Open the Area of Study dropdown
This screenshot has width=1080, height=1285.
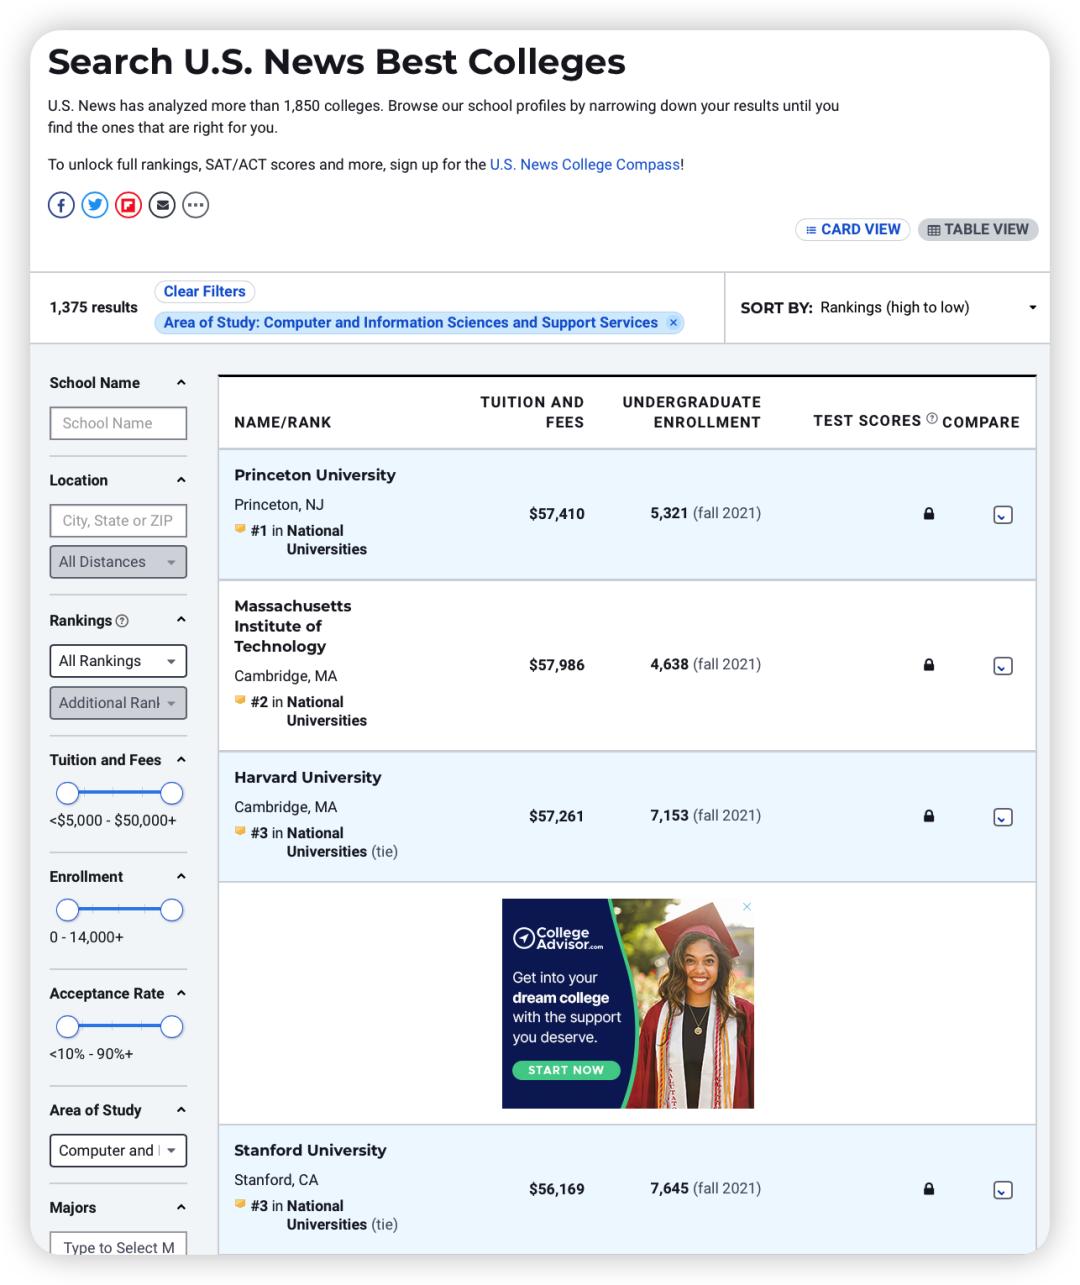118,1151
